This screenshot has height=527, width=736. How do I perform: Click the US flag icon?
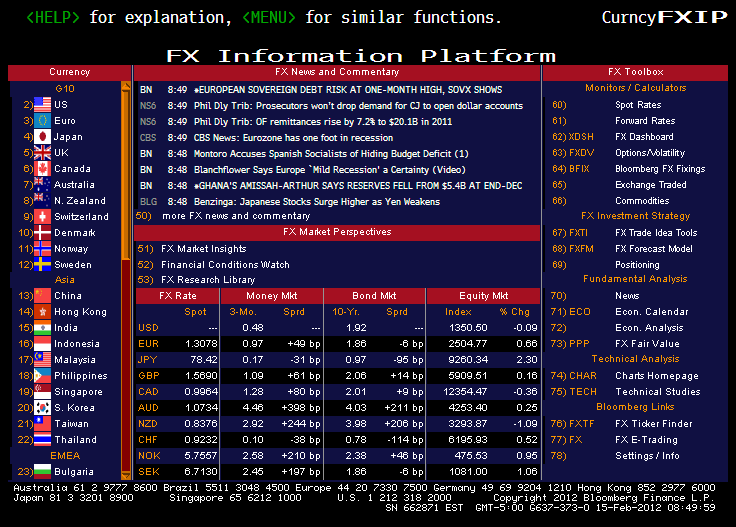[42, 105]
